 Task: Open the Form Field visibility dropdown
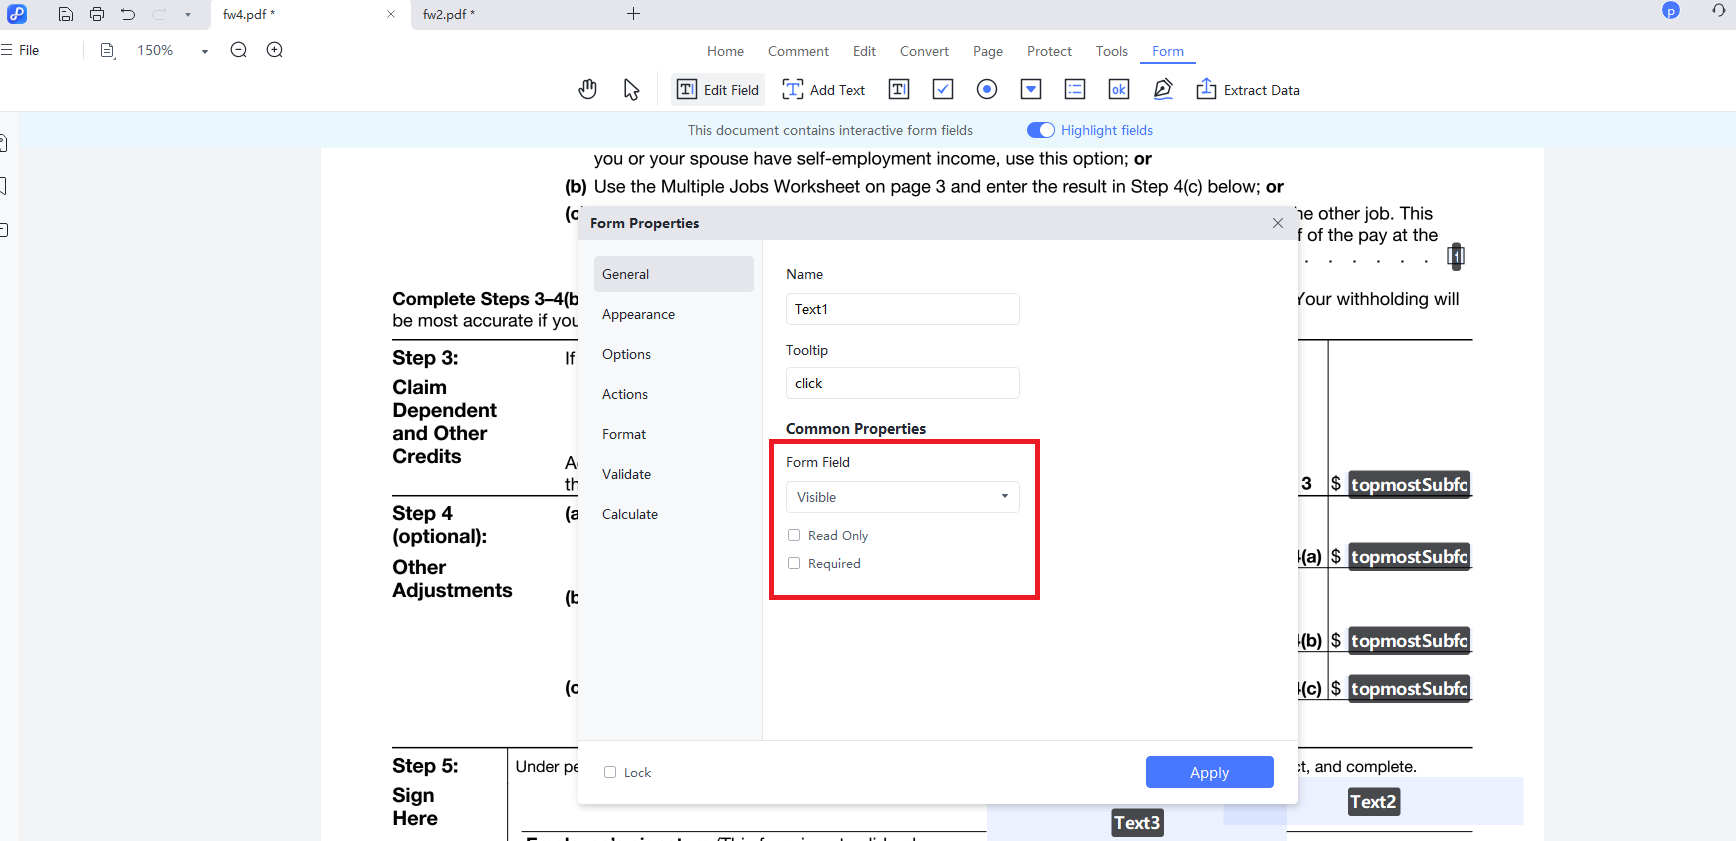(x=902, y=497)
